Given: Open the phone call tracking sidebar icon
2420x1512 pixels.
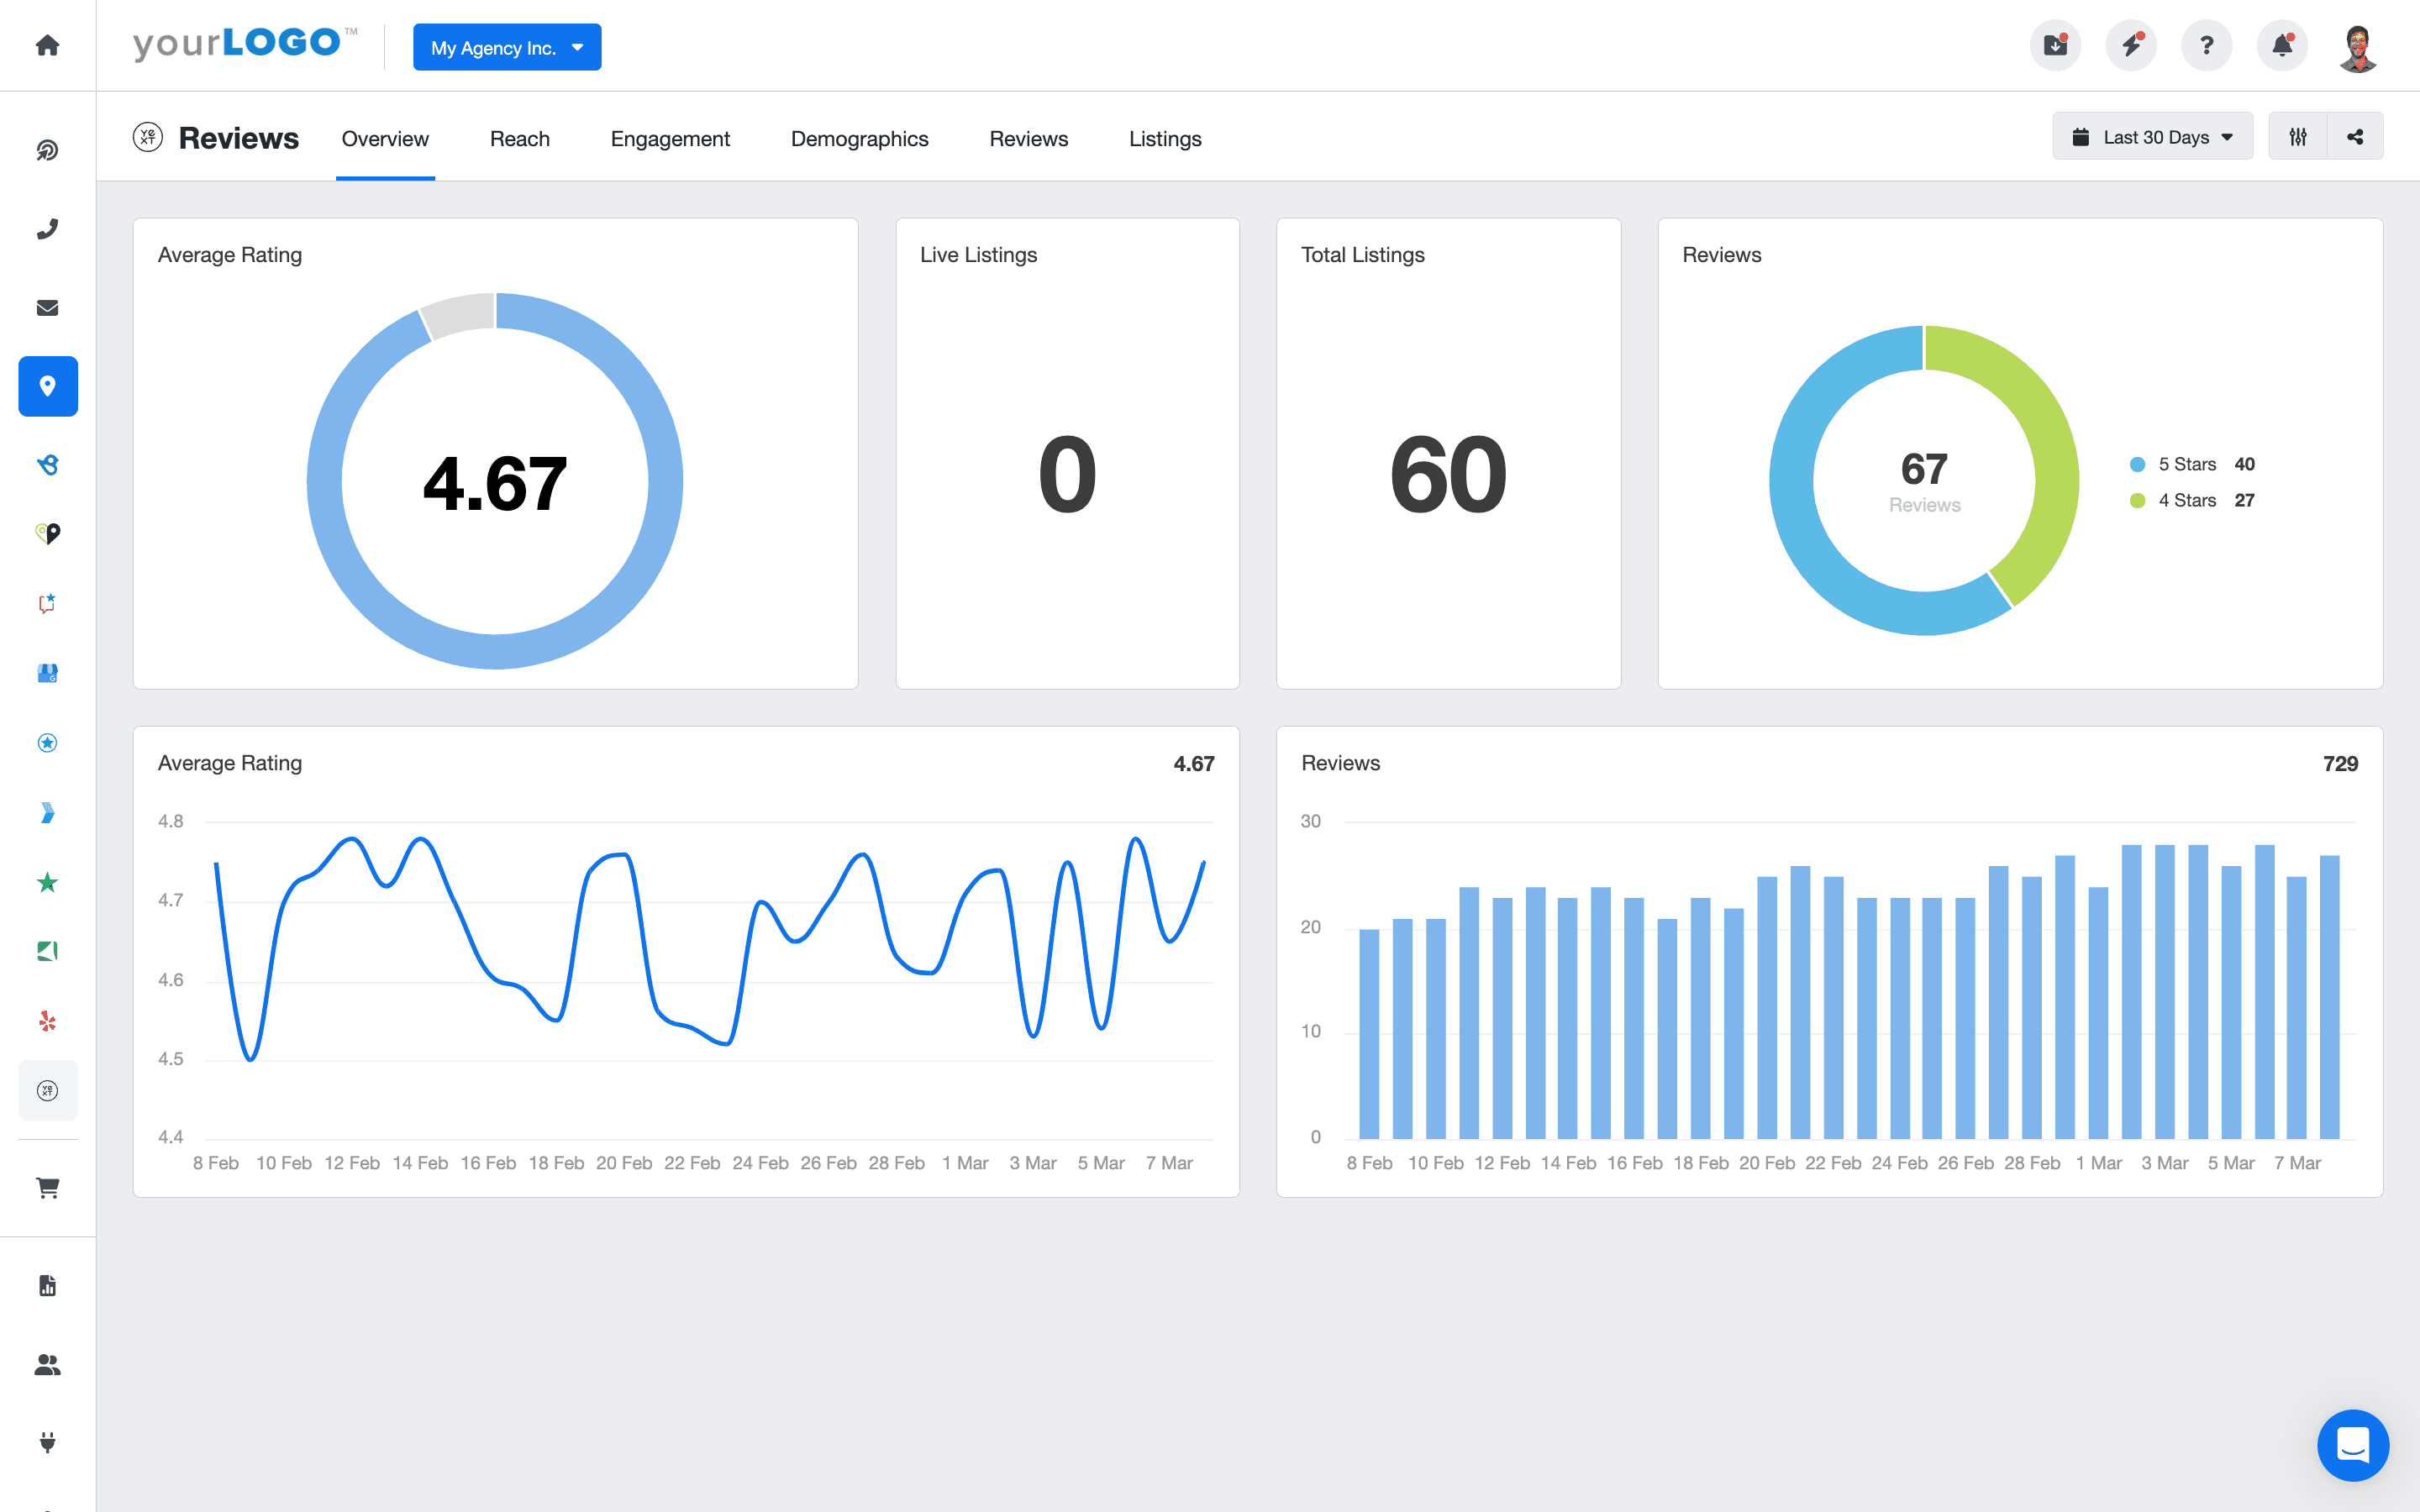Looking at the screenshot, I should (x=47, y=229).
